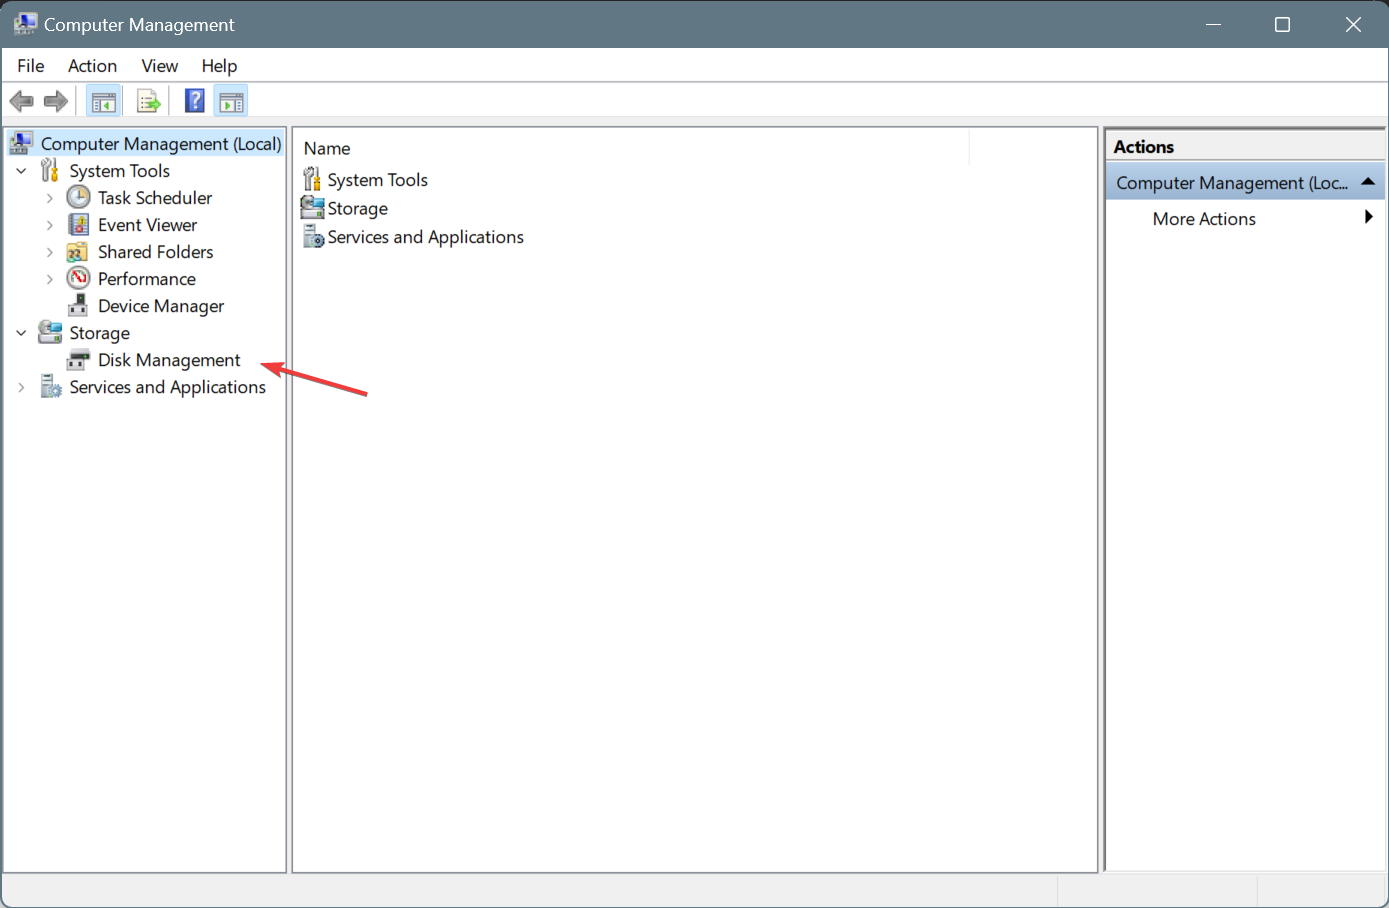The height and width of the screenshot is (908, 1389).
Task: Click System Tools icon in the Name list
Action: coord(312,179)
